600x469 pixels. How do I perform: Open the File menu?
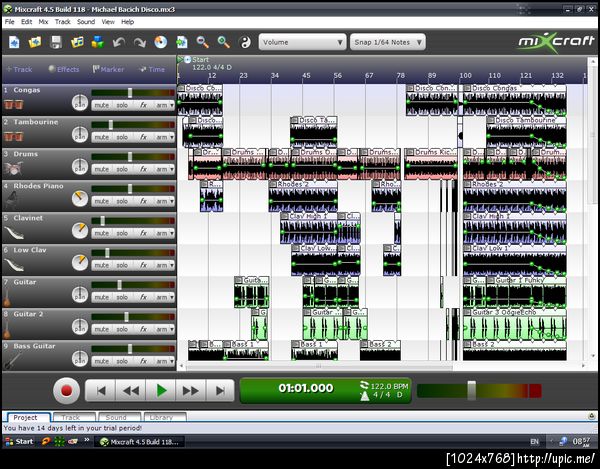(x=10, y=22)
